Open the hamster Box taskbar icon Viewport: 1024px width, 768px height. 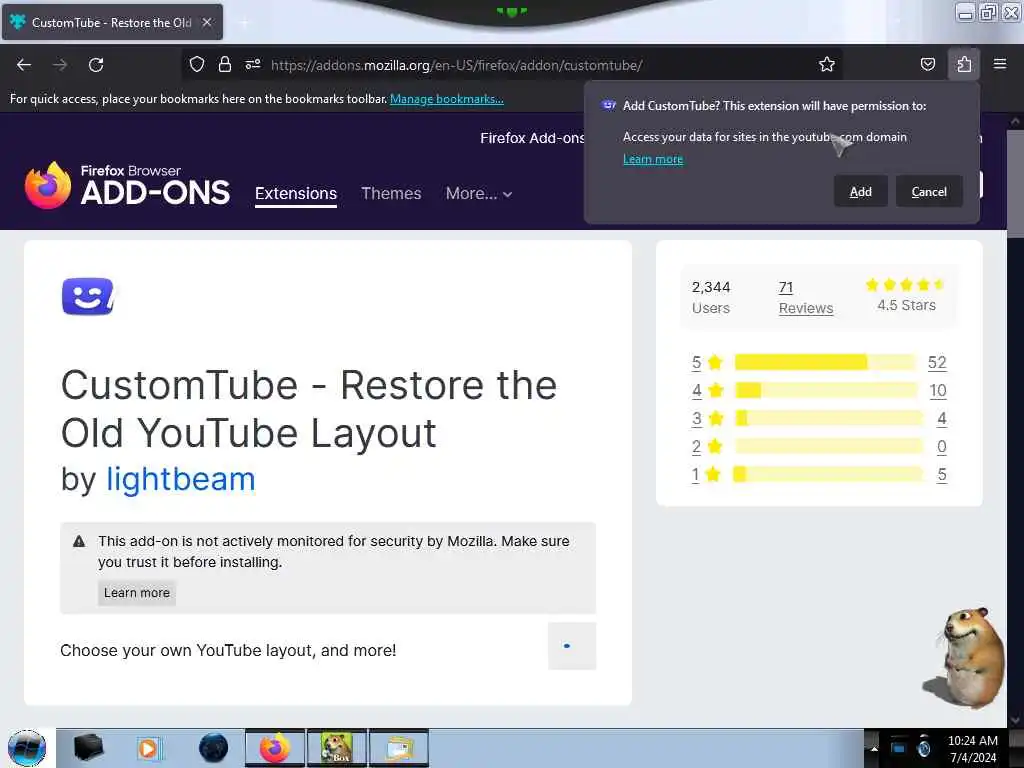[x=337, y=748]
